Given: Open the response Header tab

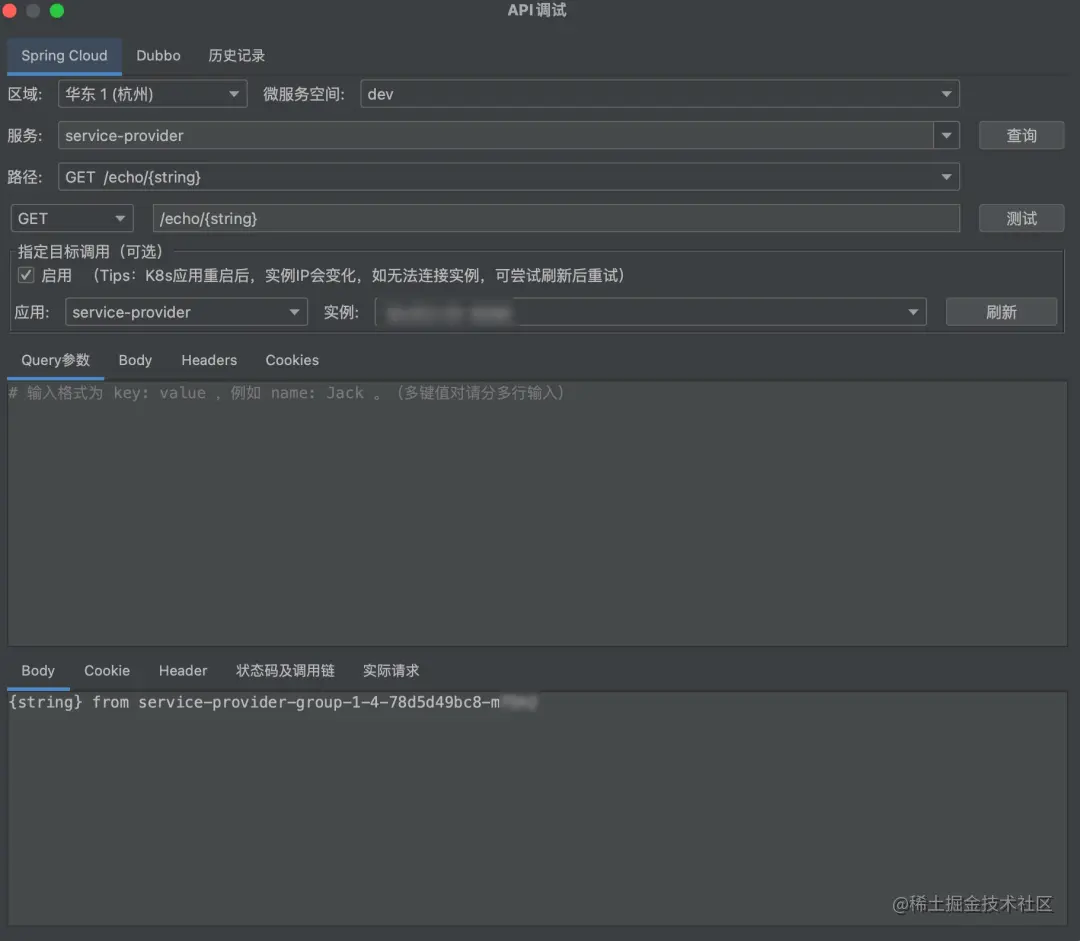Looking at the screenshot, I should click(183, 671).
